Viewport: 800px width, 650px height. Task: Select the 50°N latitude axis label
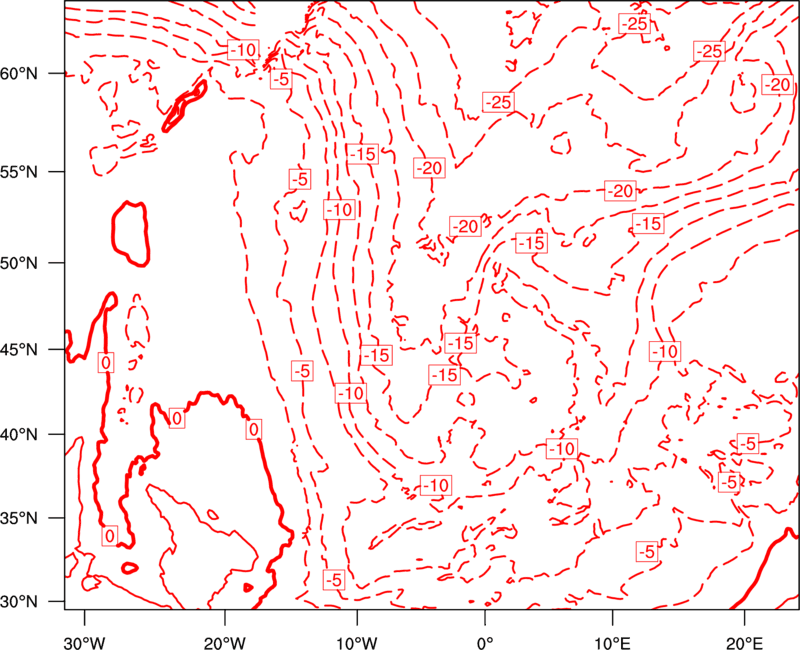pyautogui.click(x=19, y=263)
